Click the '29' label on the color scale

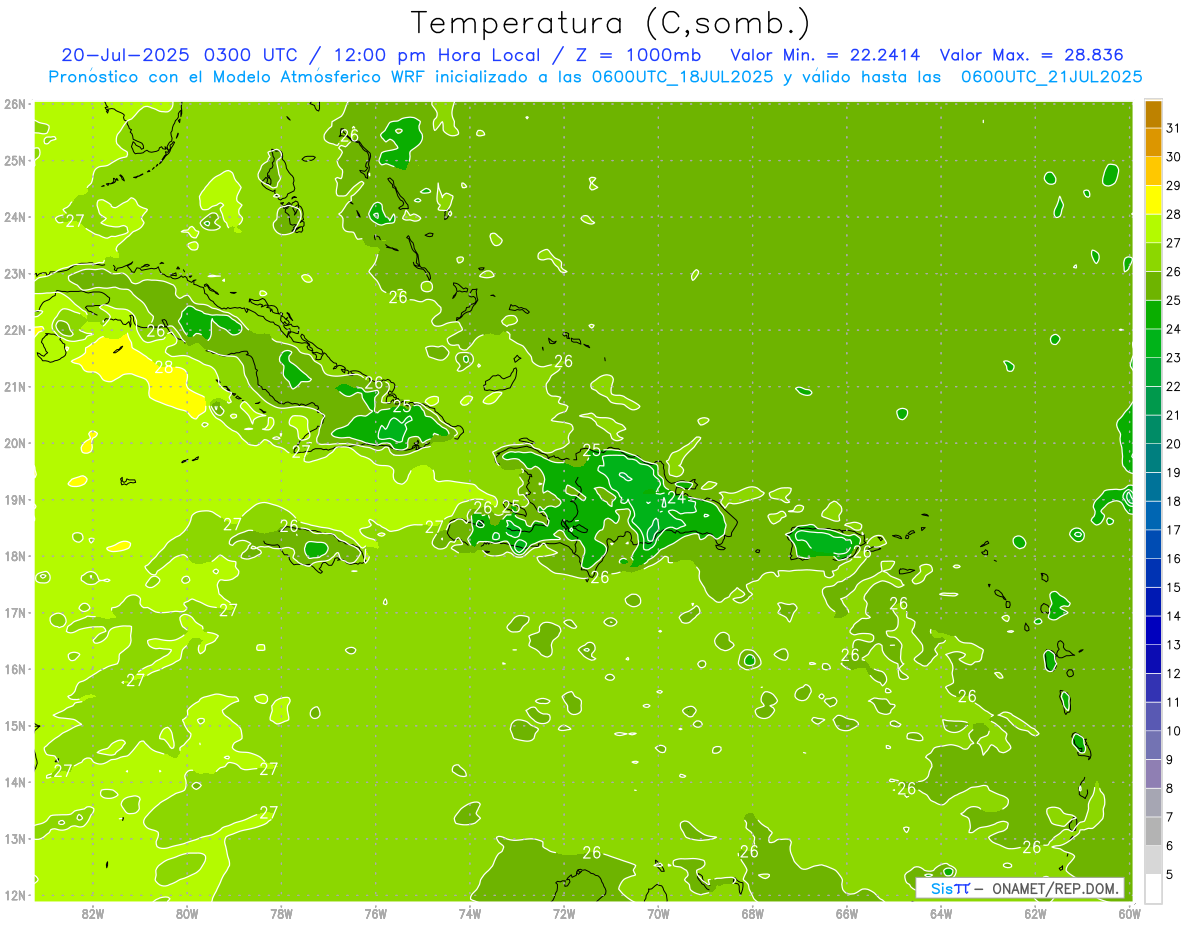point(1173,186)
